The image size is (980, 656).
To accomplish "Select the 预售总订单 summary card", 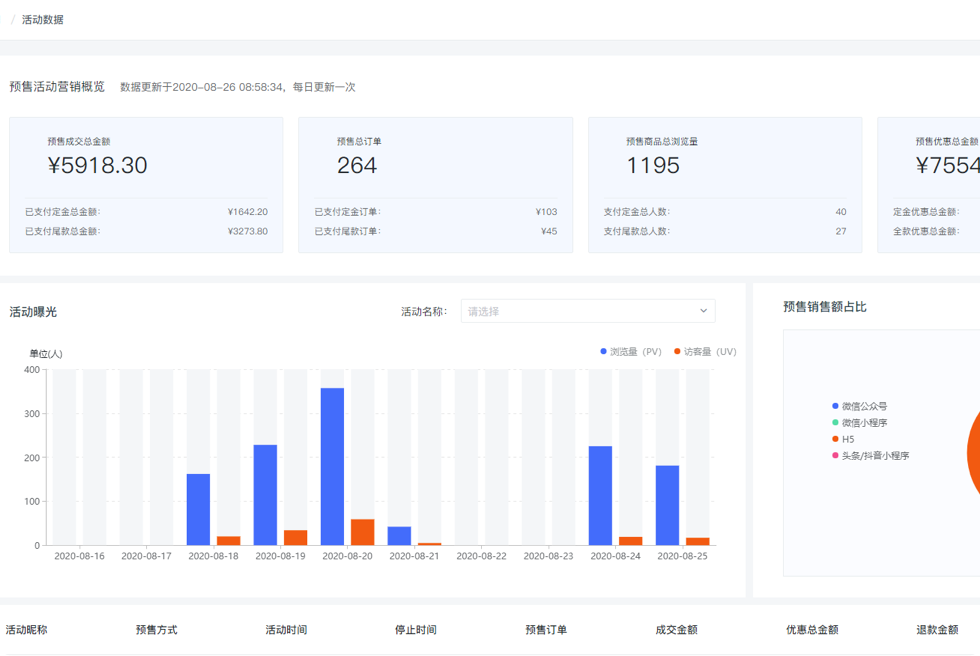I will tap(435, 185).
